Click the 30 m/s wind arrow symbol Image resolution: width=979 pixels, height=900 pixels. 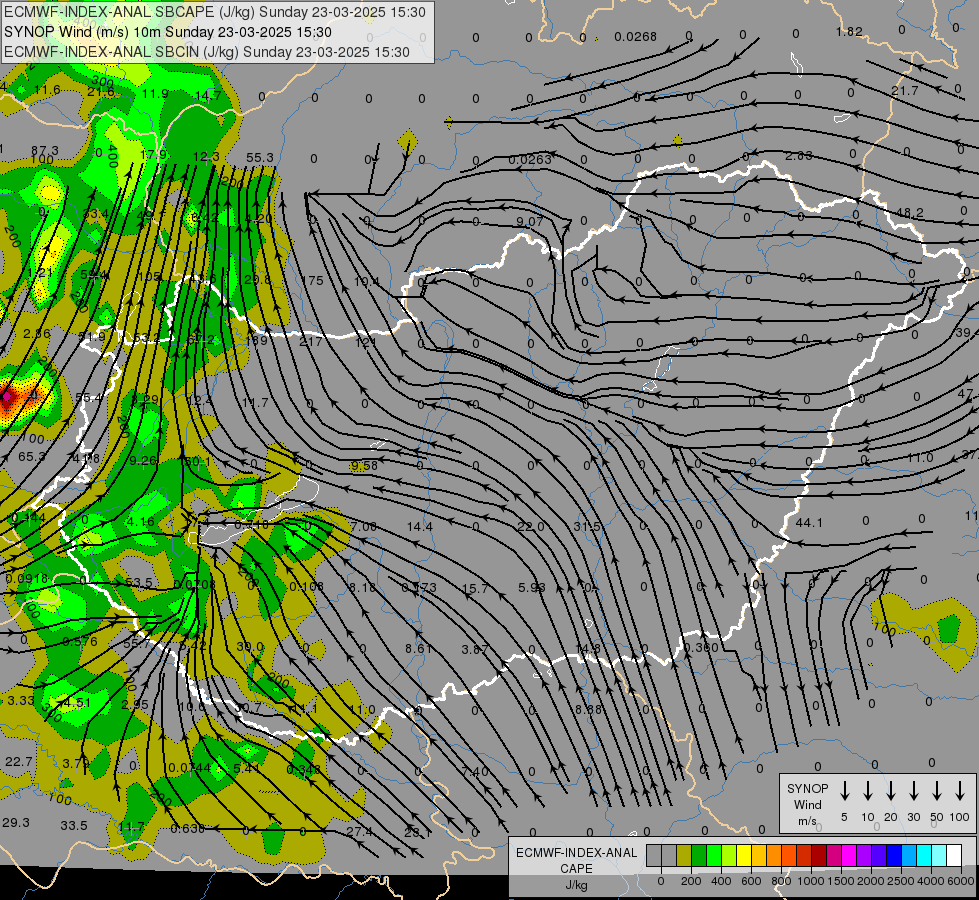(913, 791)
